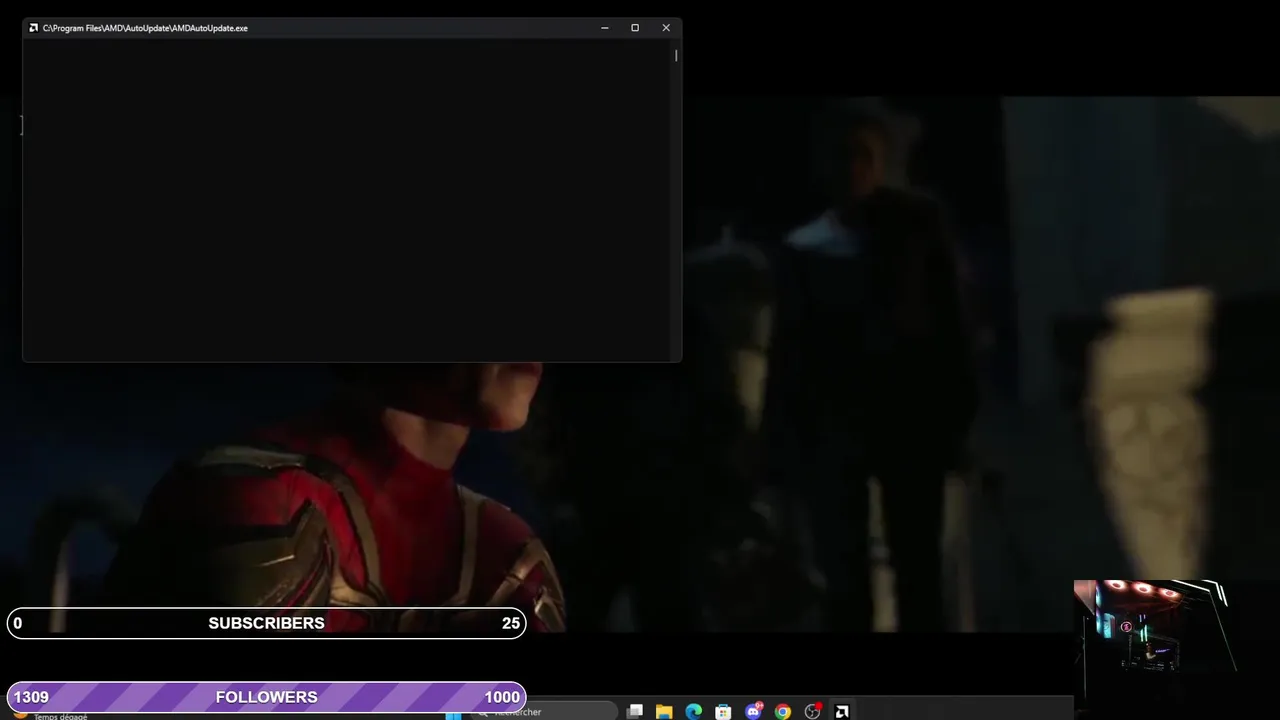Click the SUBSCRIBERS goal bar

pyautogui.click(x=266, y=623)
